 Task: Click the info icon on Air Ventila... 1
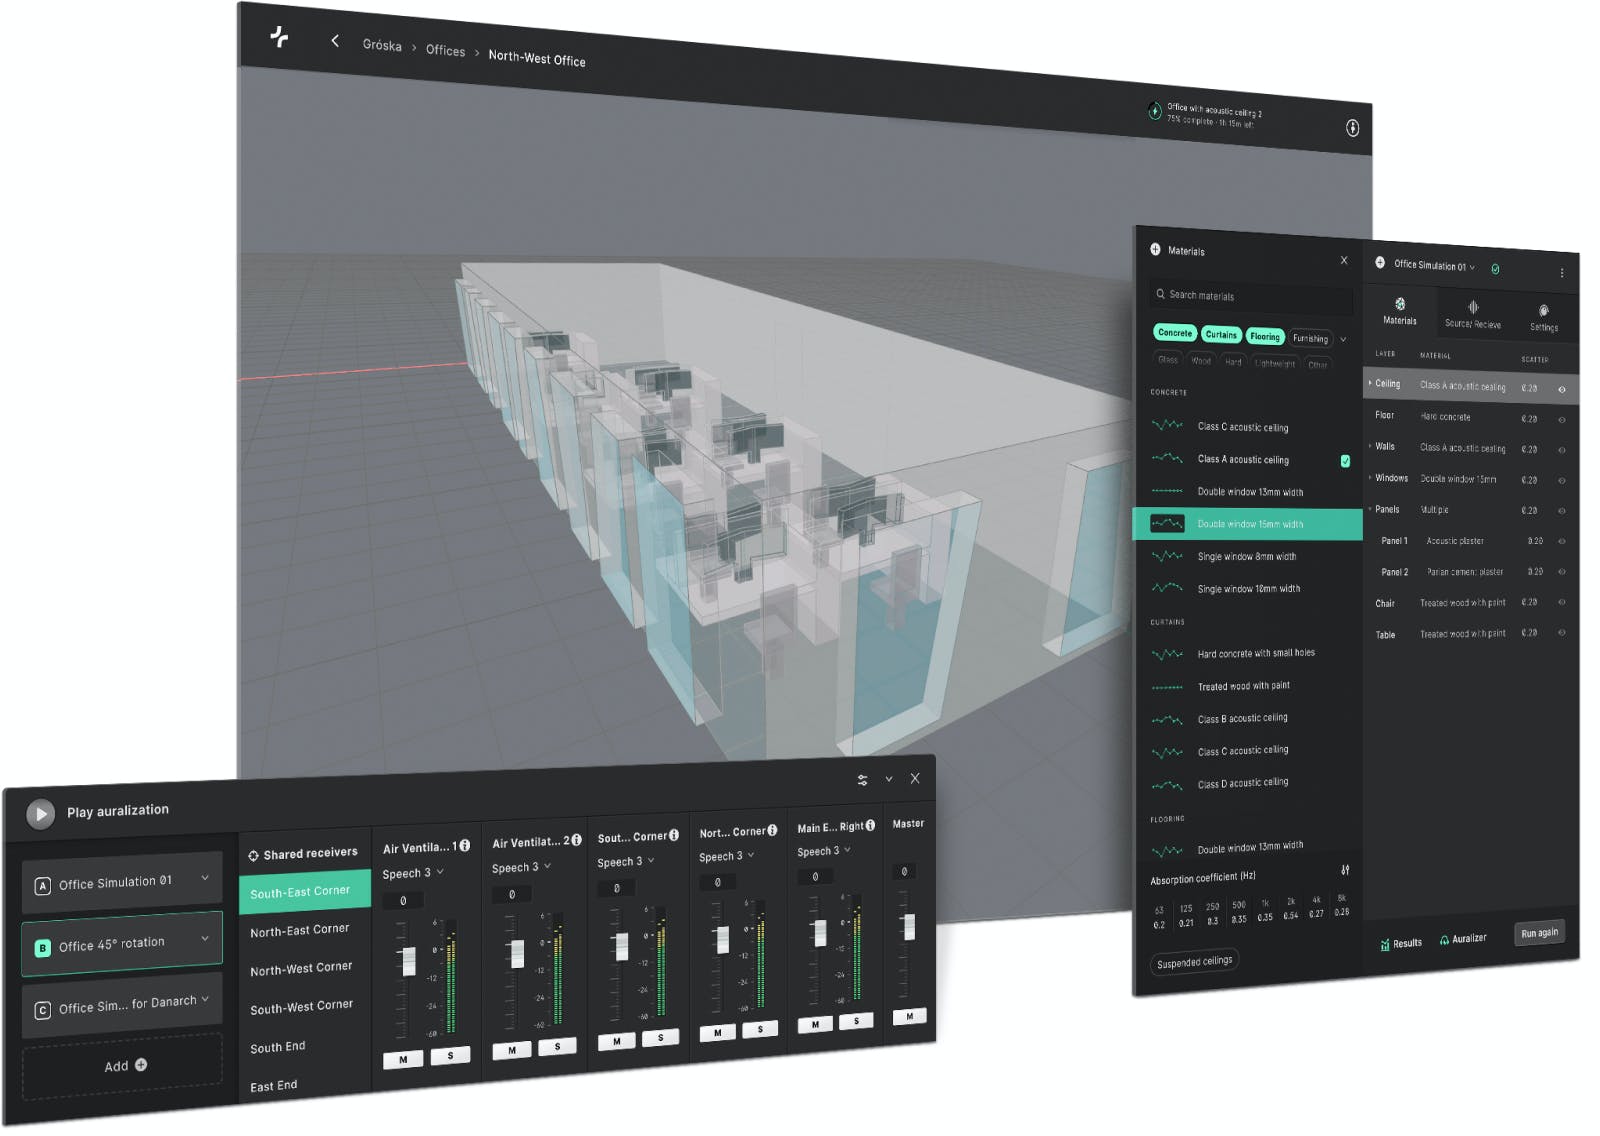point(465,846)
